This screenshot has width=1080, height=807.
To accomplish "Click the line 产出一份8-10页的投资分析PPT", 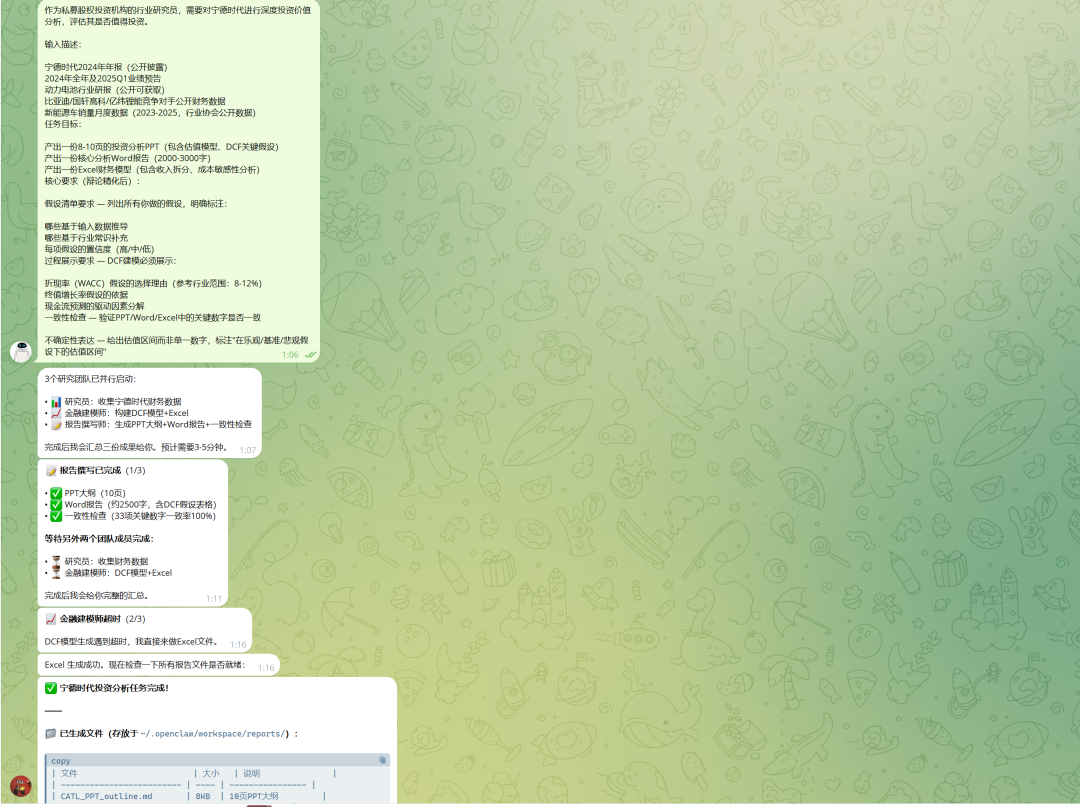I will click(162, 147).
